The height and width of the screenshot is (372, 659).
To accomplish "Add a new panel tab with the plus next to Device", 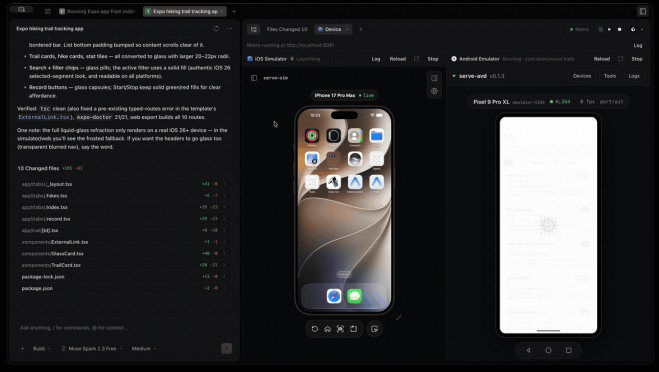I will coord(360,29).
